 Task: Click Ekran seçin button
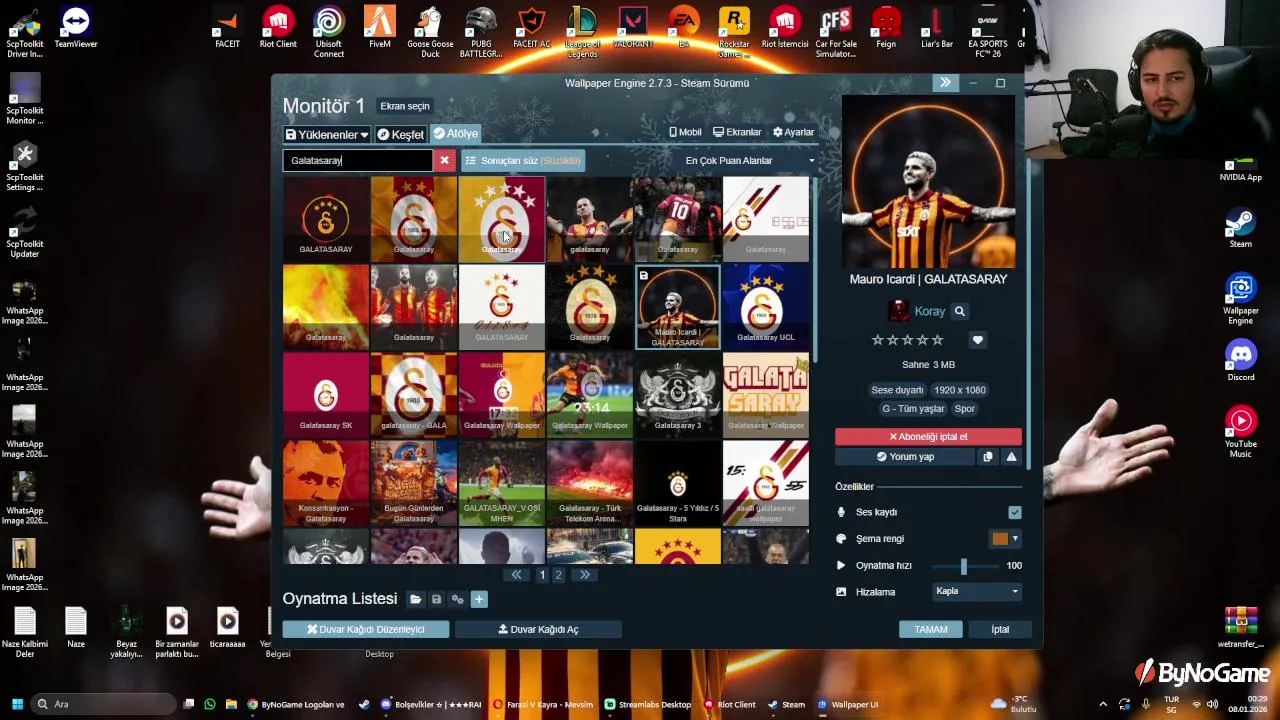(x=404, y=106)
